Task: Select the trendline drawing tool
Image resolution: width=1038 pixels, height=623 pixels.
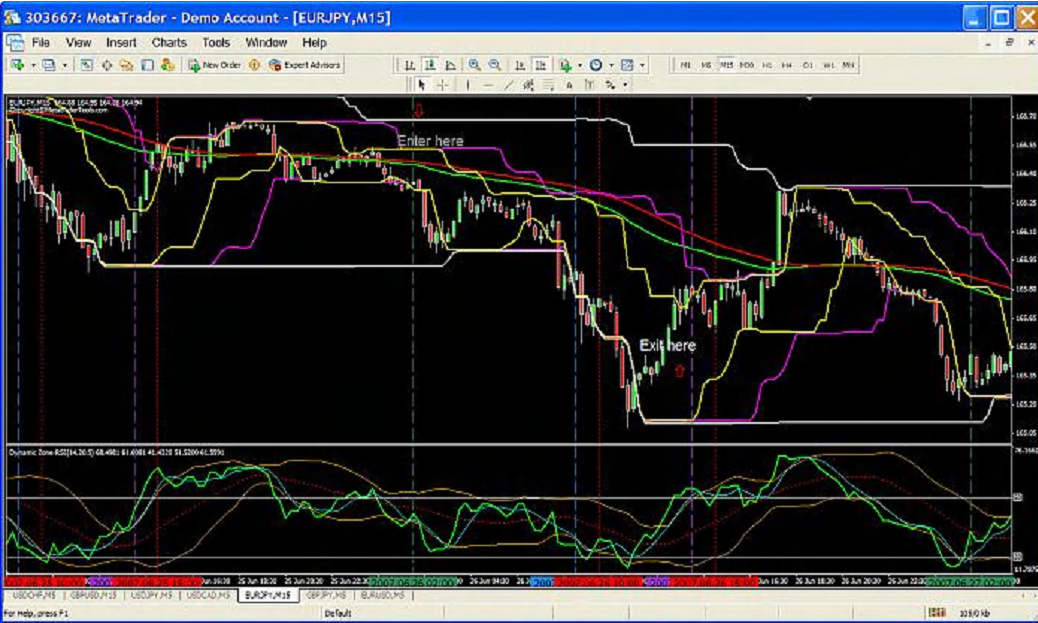Action: click(508, 85)
